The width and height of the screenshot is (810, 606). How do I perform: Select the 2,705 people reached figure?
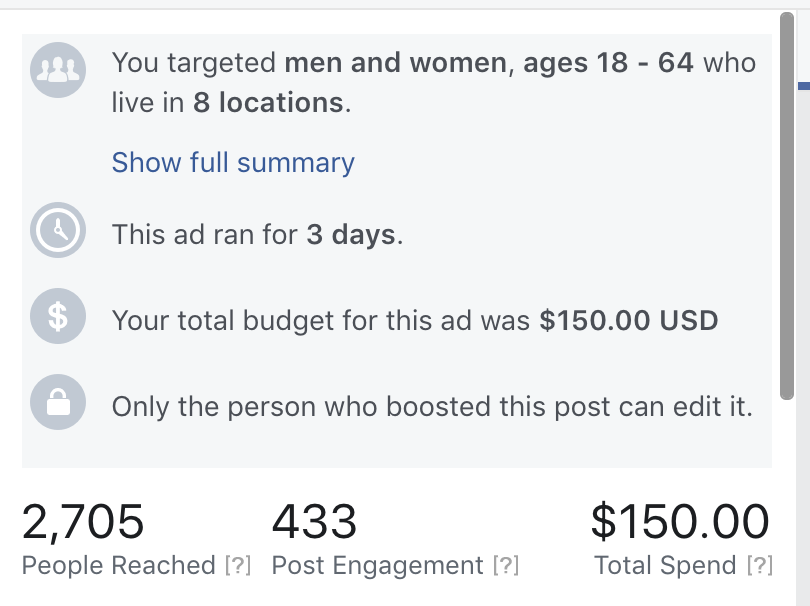(x=83, y=521)
